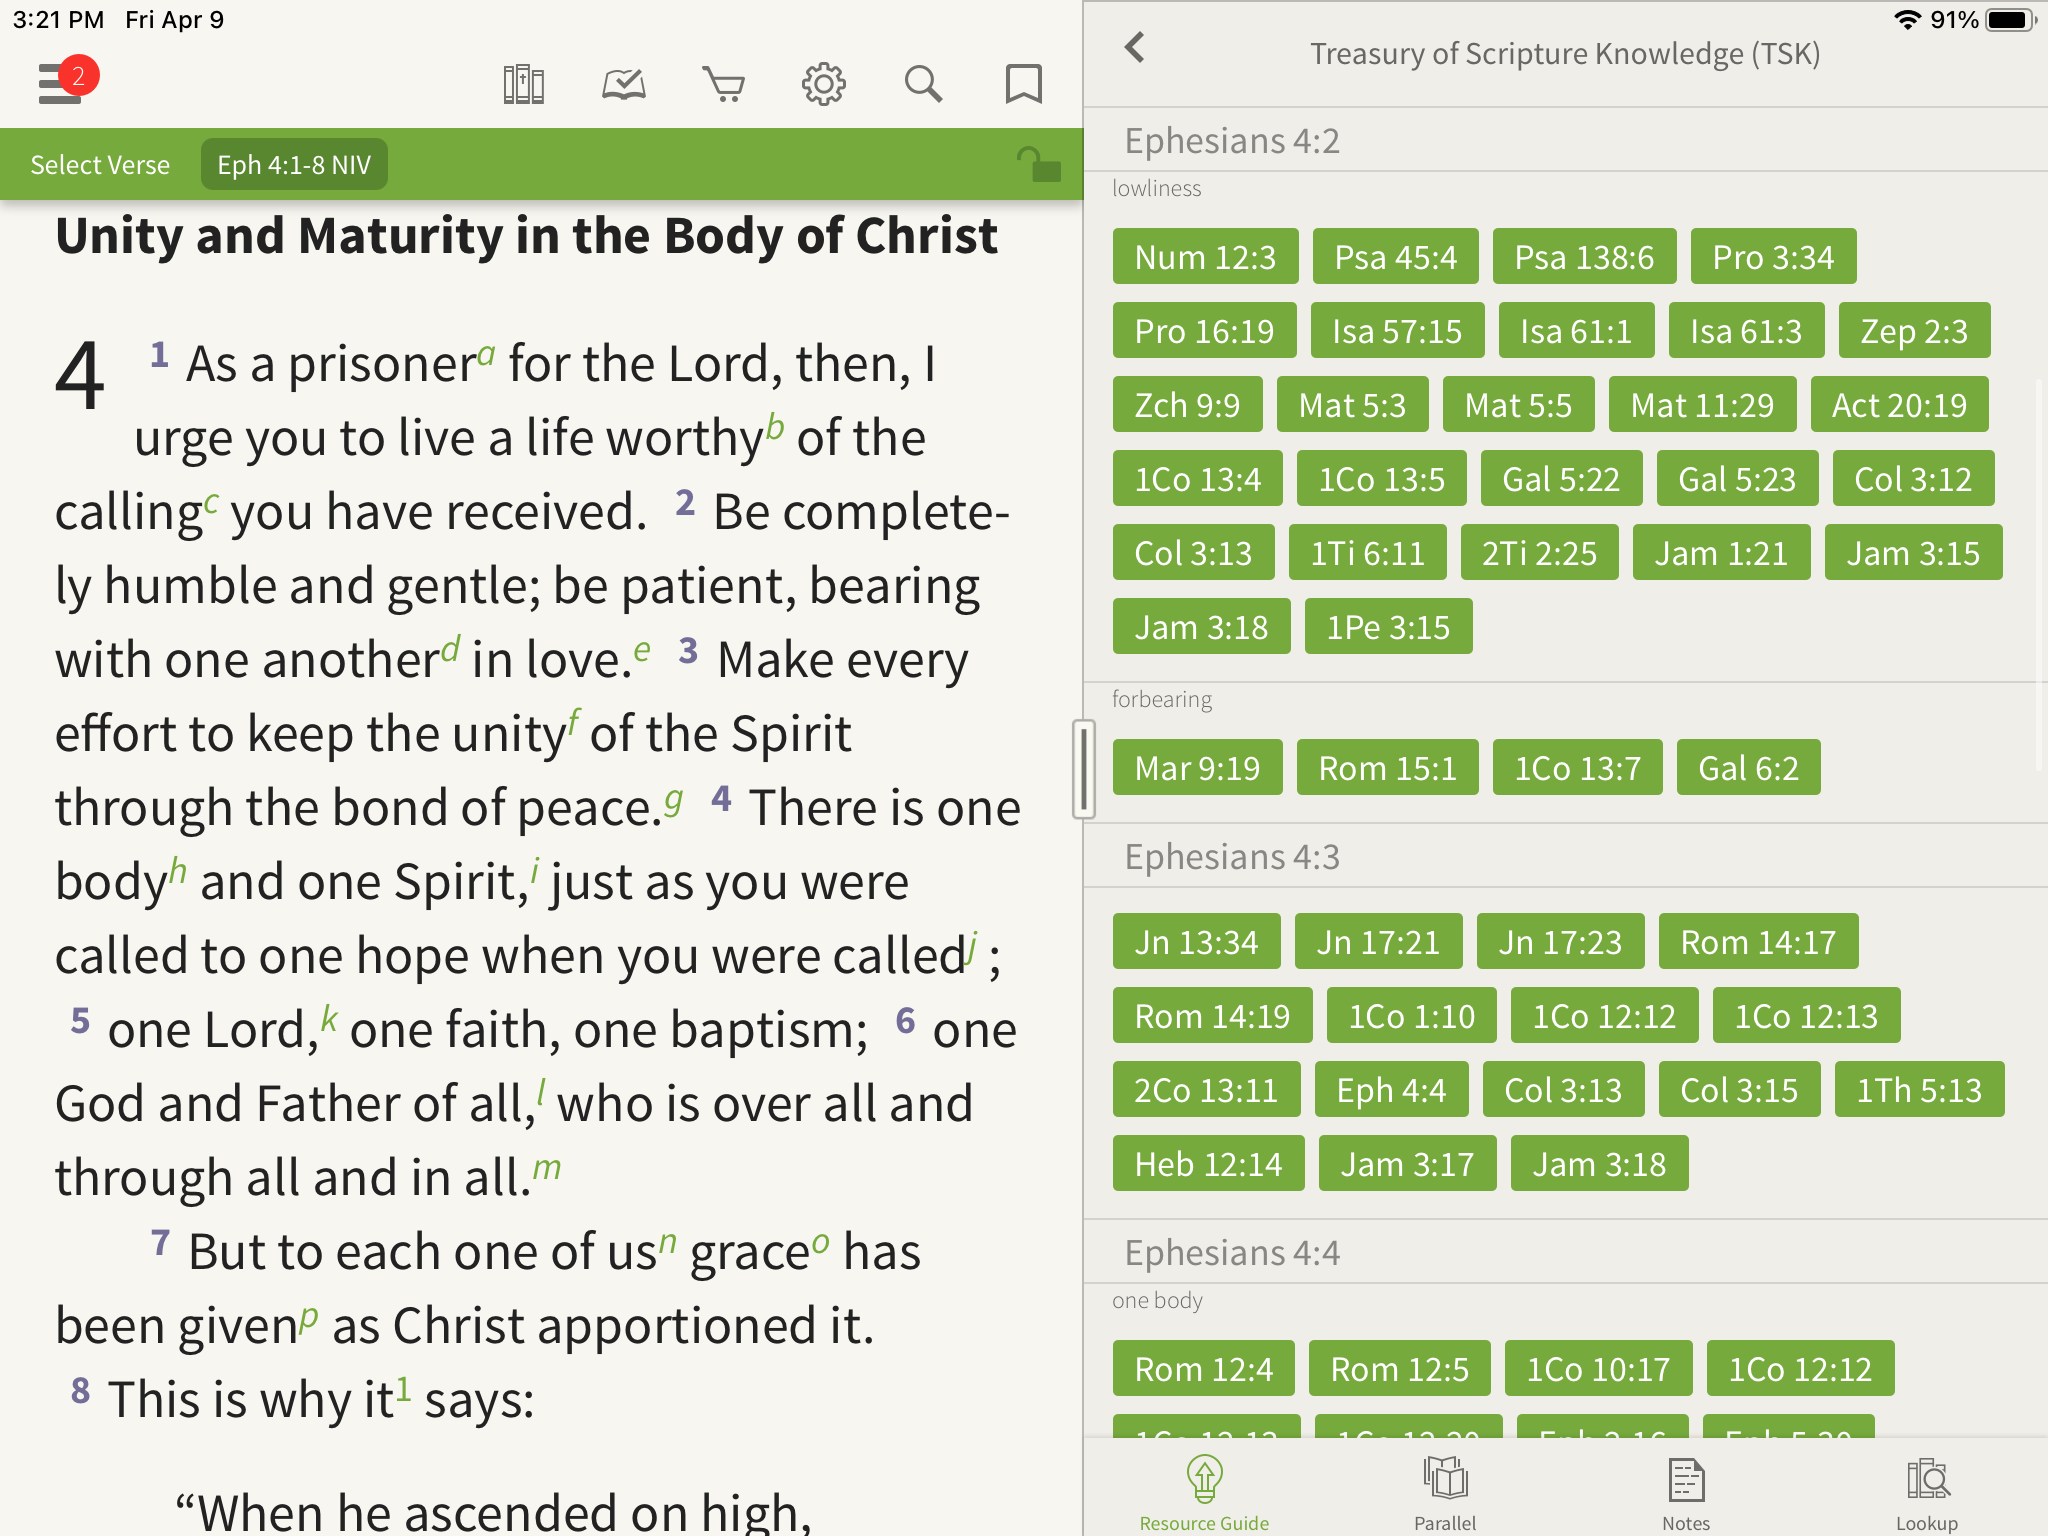Toggle the sync lock icon
The image size is (2048, 1536).
1038,164
